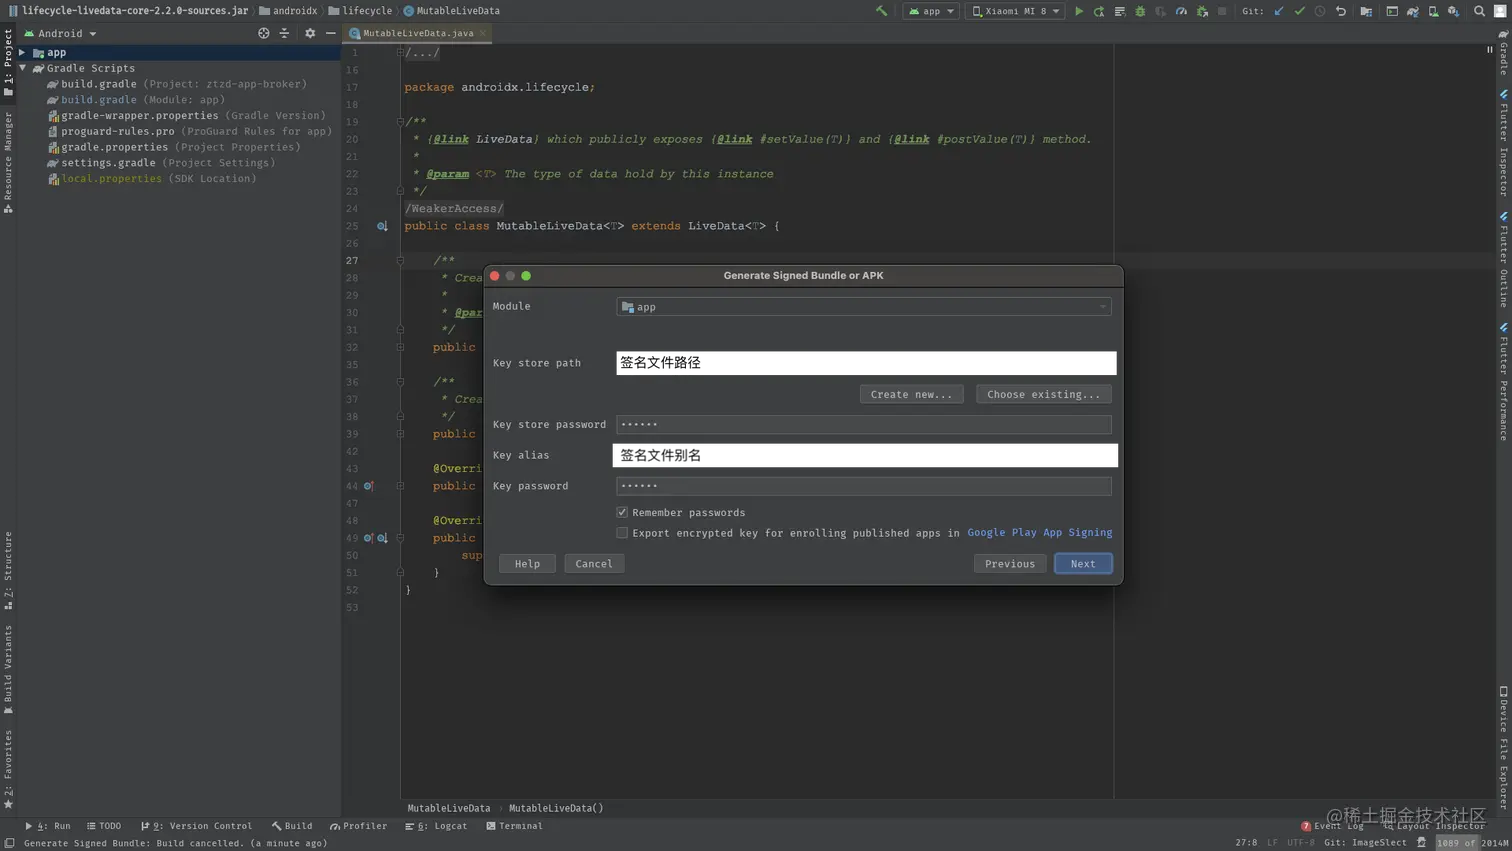Hide the Project panel with the minus icon

(331, 33)
